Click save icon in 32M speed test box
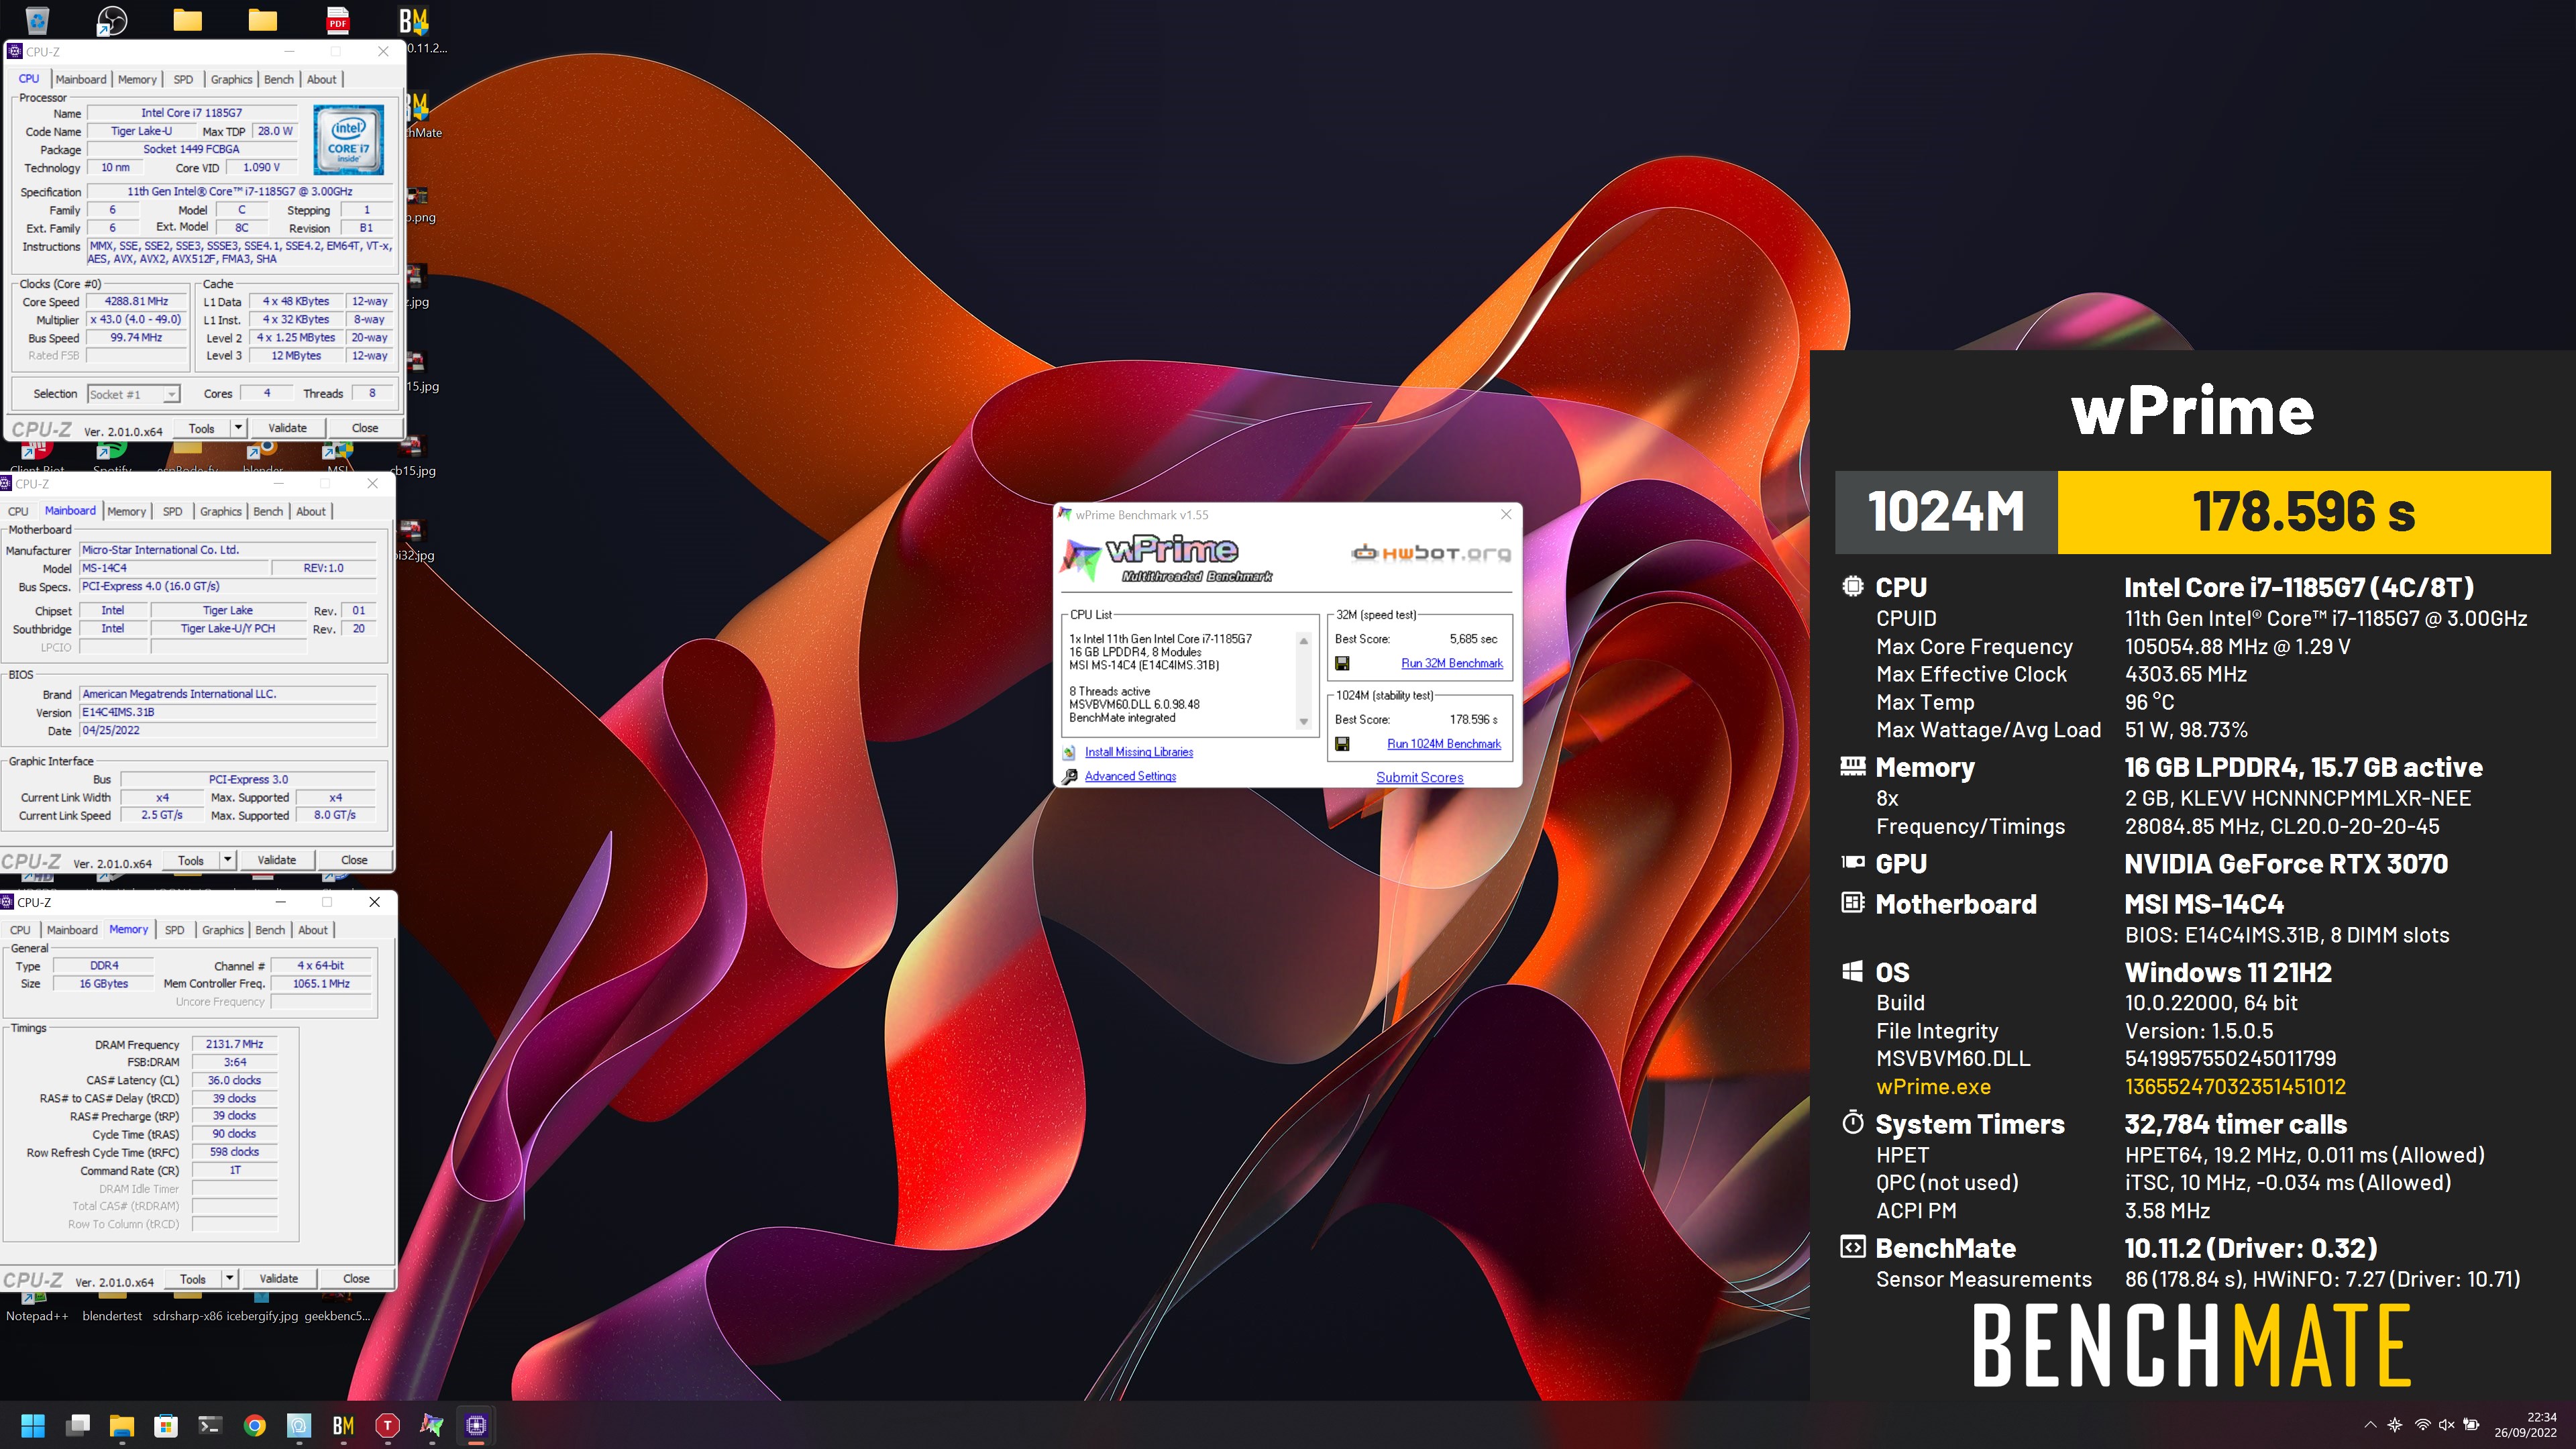The height and width of the screenshot is (1449, 2576). (x=1342, y=663)
